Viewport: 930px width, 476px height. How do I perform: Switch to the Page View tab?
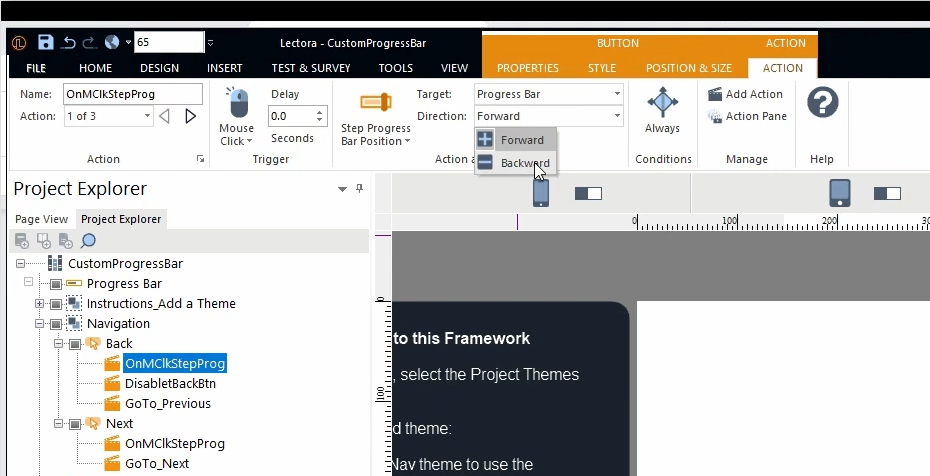[x=42, y=219]
